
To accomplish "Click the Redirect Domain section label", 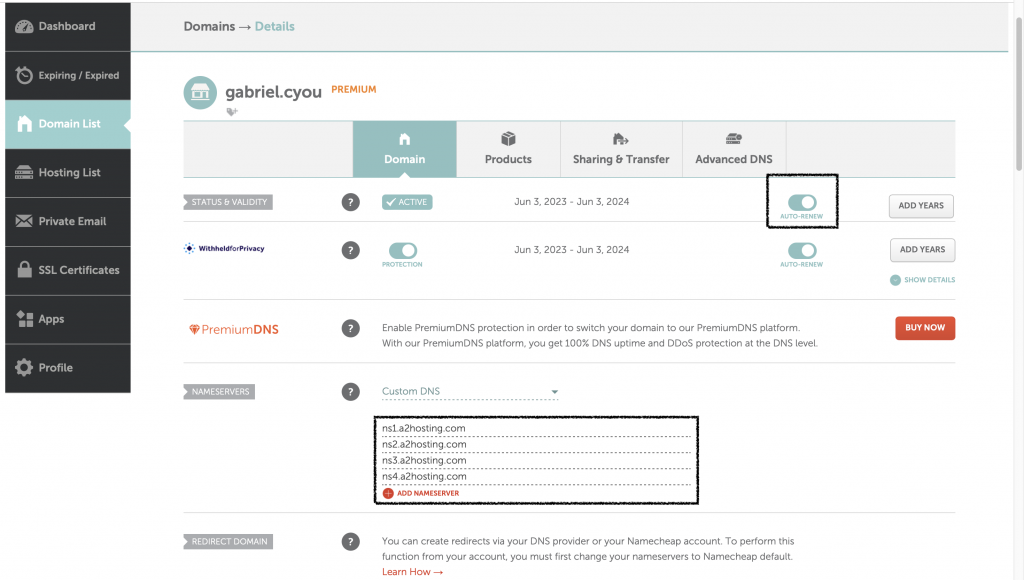I will pos(228,541).
